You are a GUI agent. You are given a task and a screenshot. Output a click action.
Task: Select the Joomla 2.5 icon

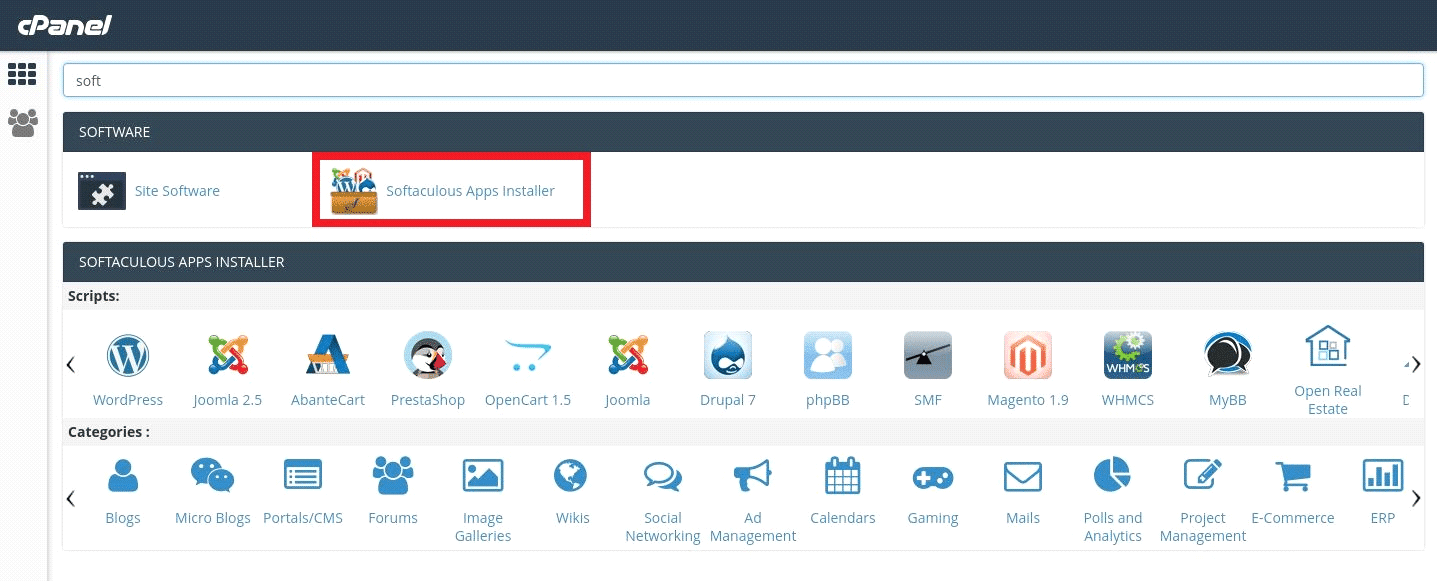(227, 355)
